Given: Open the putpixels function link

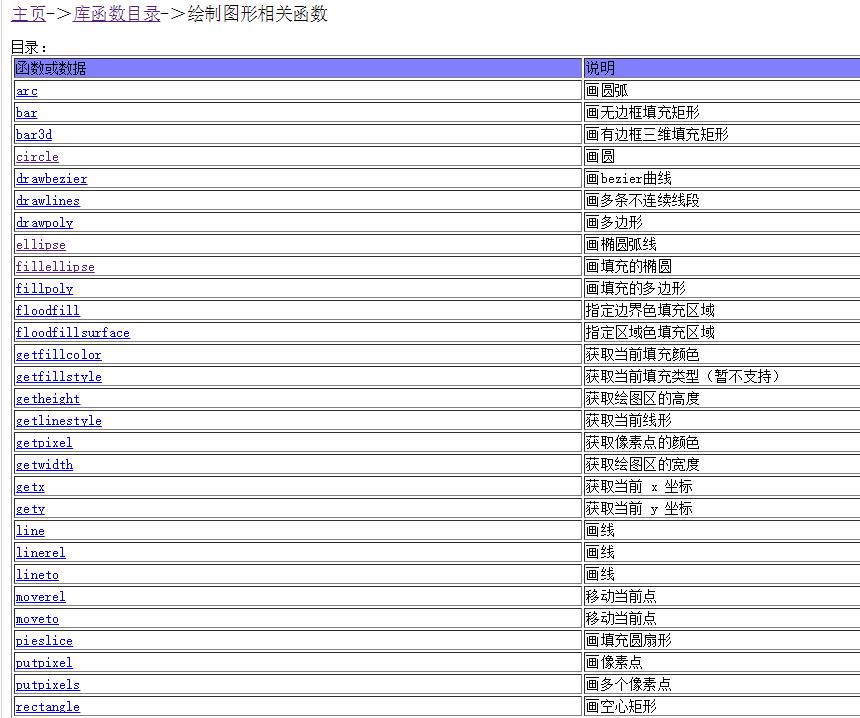Looking at the screenshot, I should click(48, 685).
